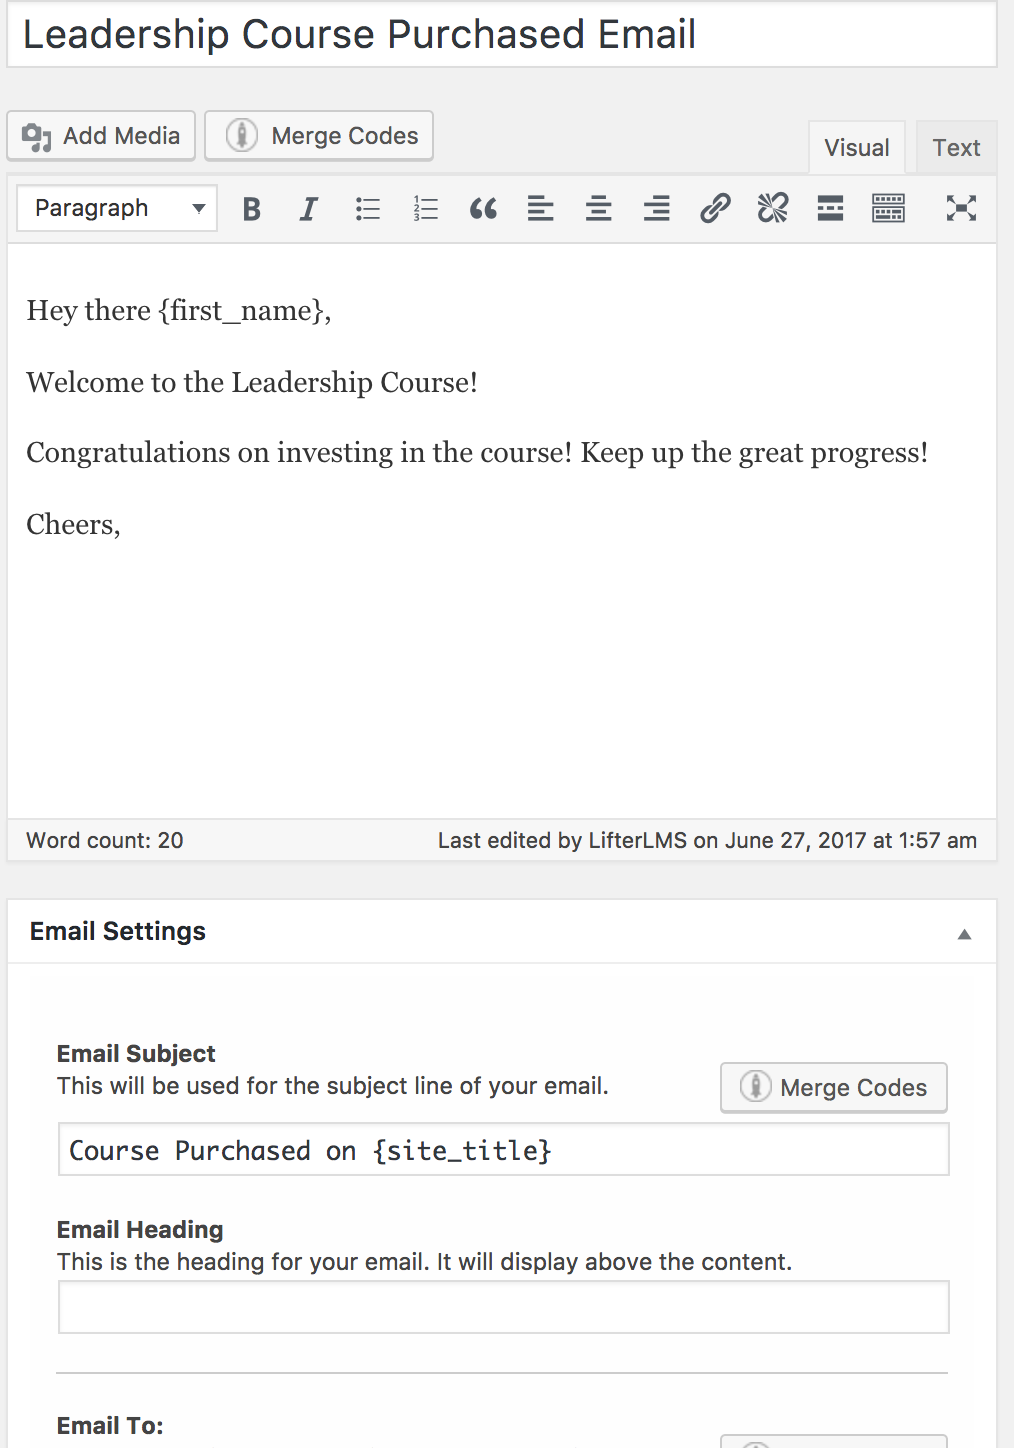The width and height of the screenshot is (1014, 1448).
Task: Switch to the Visual editor tab
Action: tap(856, 148)
